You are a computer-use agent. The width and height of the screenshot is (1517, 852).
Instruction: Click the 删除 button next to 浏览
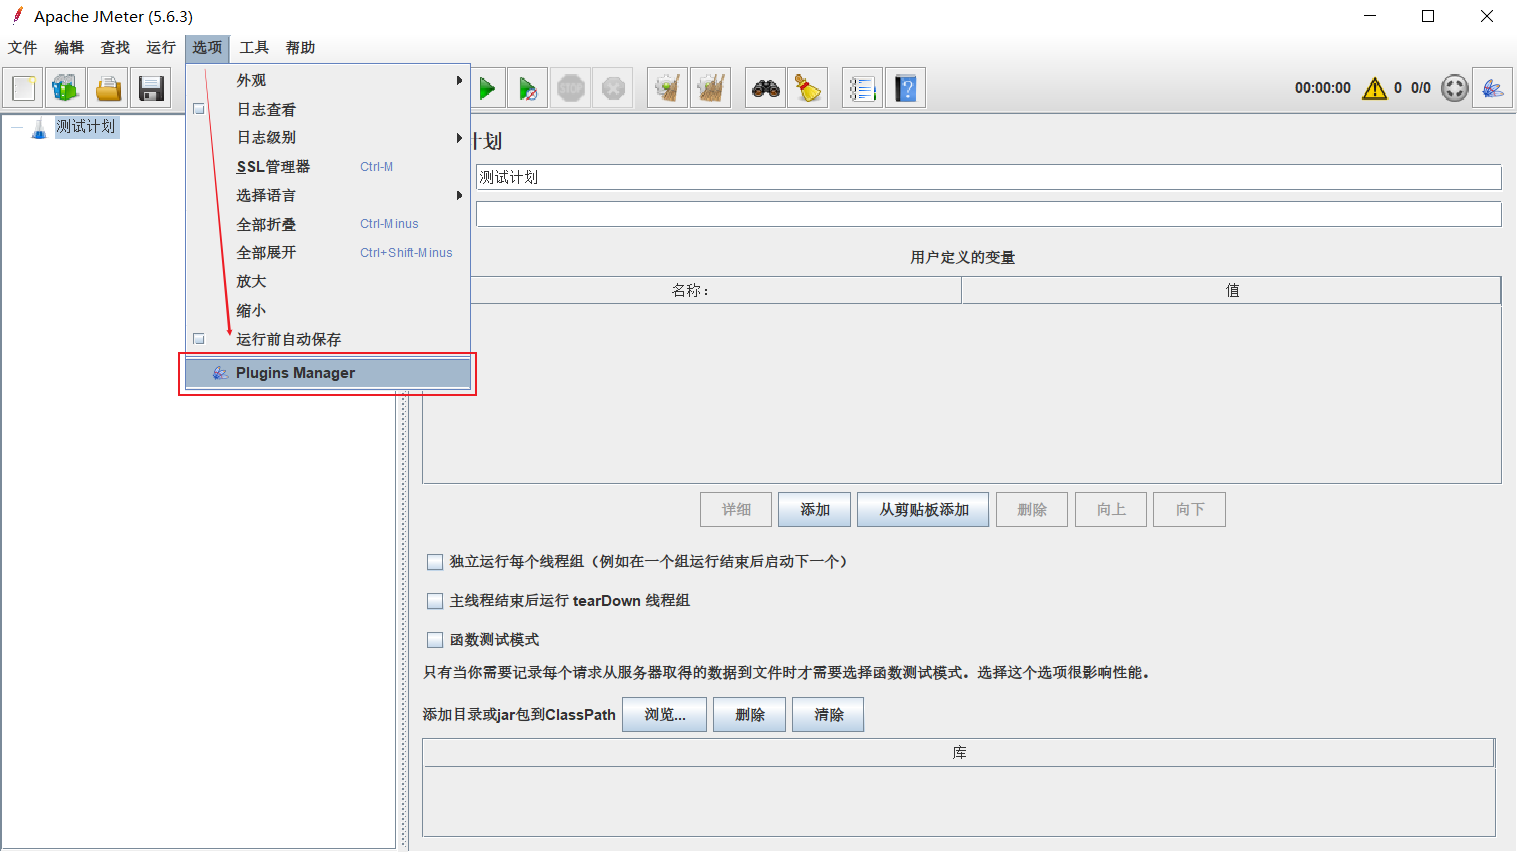click(x=750, y=715)
